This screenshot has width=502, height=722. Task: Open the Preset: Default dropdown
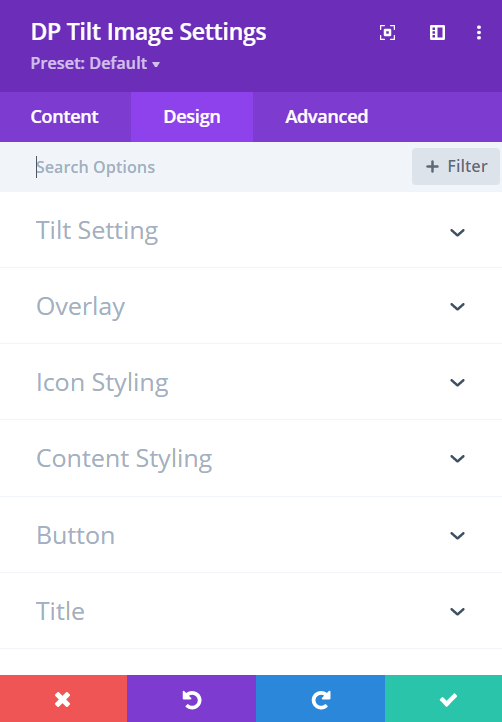[x=95, y=63]
